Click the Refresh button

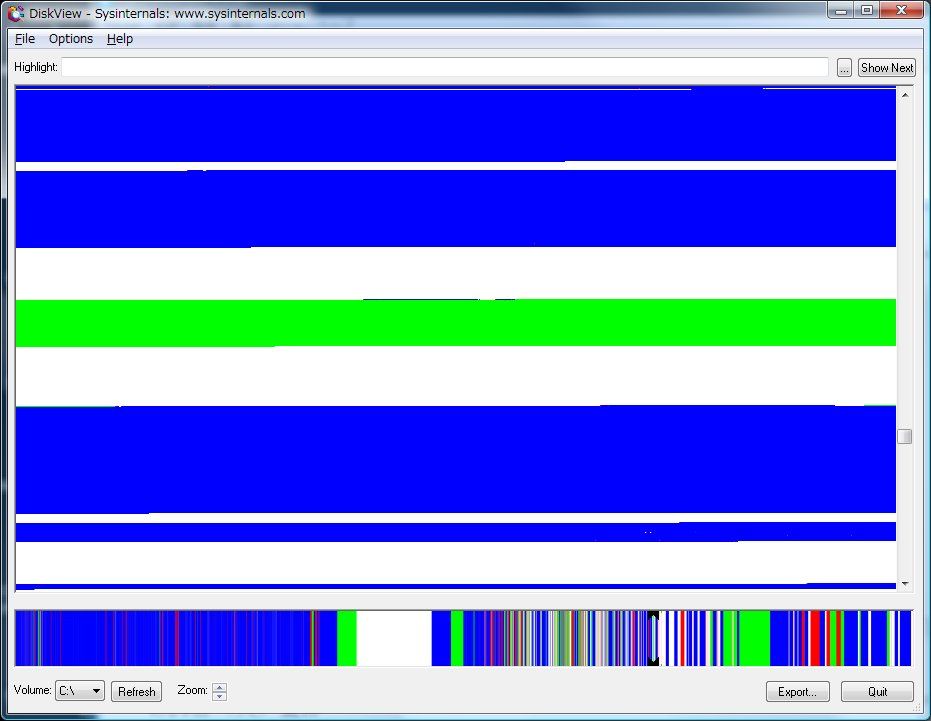(x=137, y=691)
